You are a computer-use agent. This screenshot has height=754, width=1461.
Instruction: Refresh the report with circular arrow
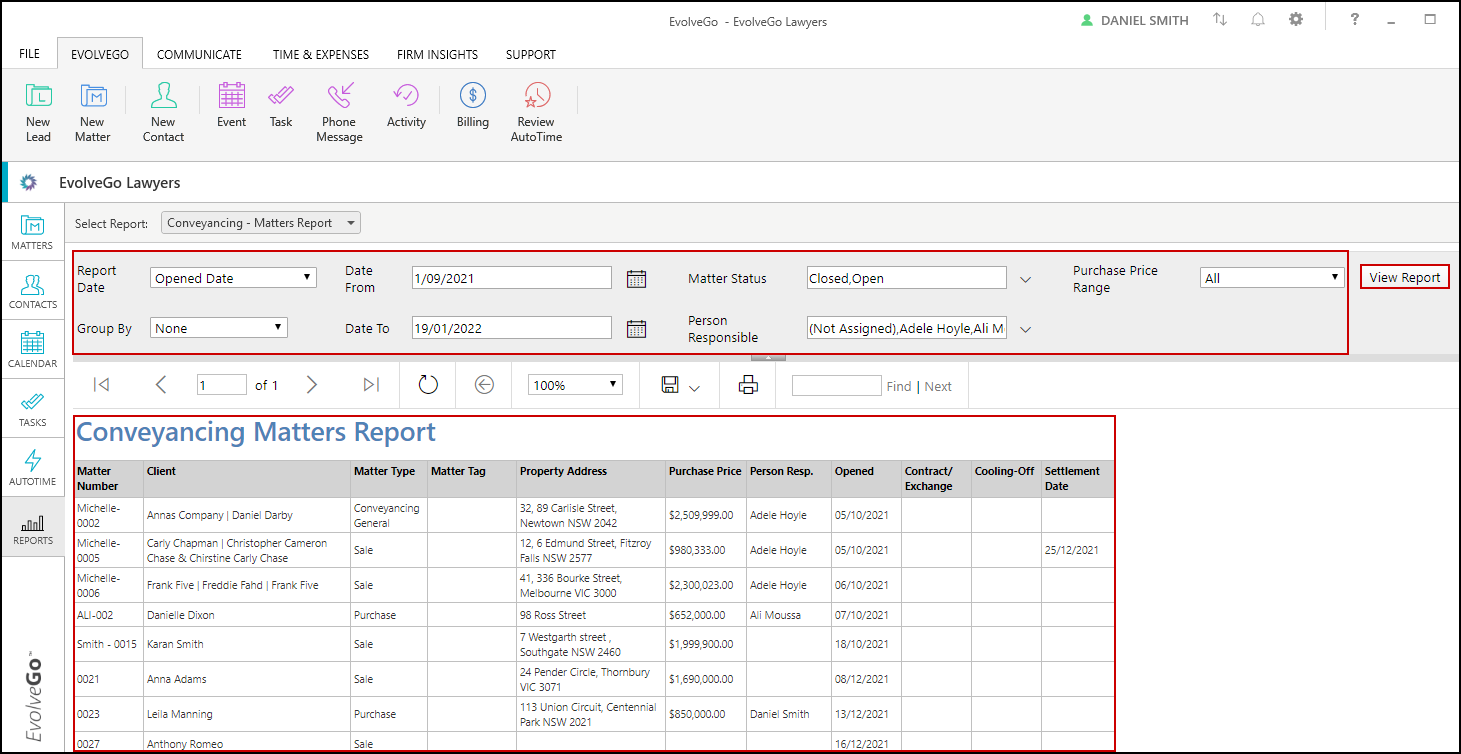[428, 385]
